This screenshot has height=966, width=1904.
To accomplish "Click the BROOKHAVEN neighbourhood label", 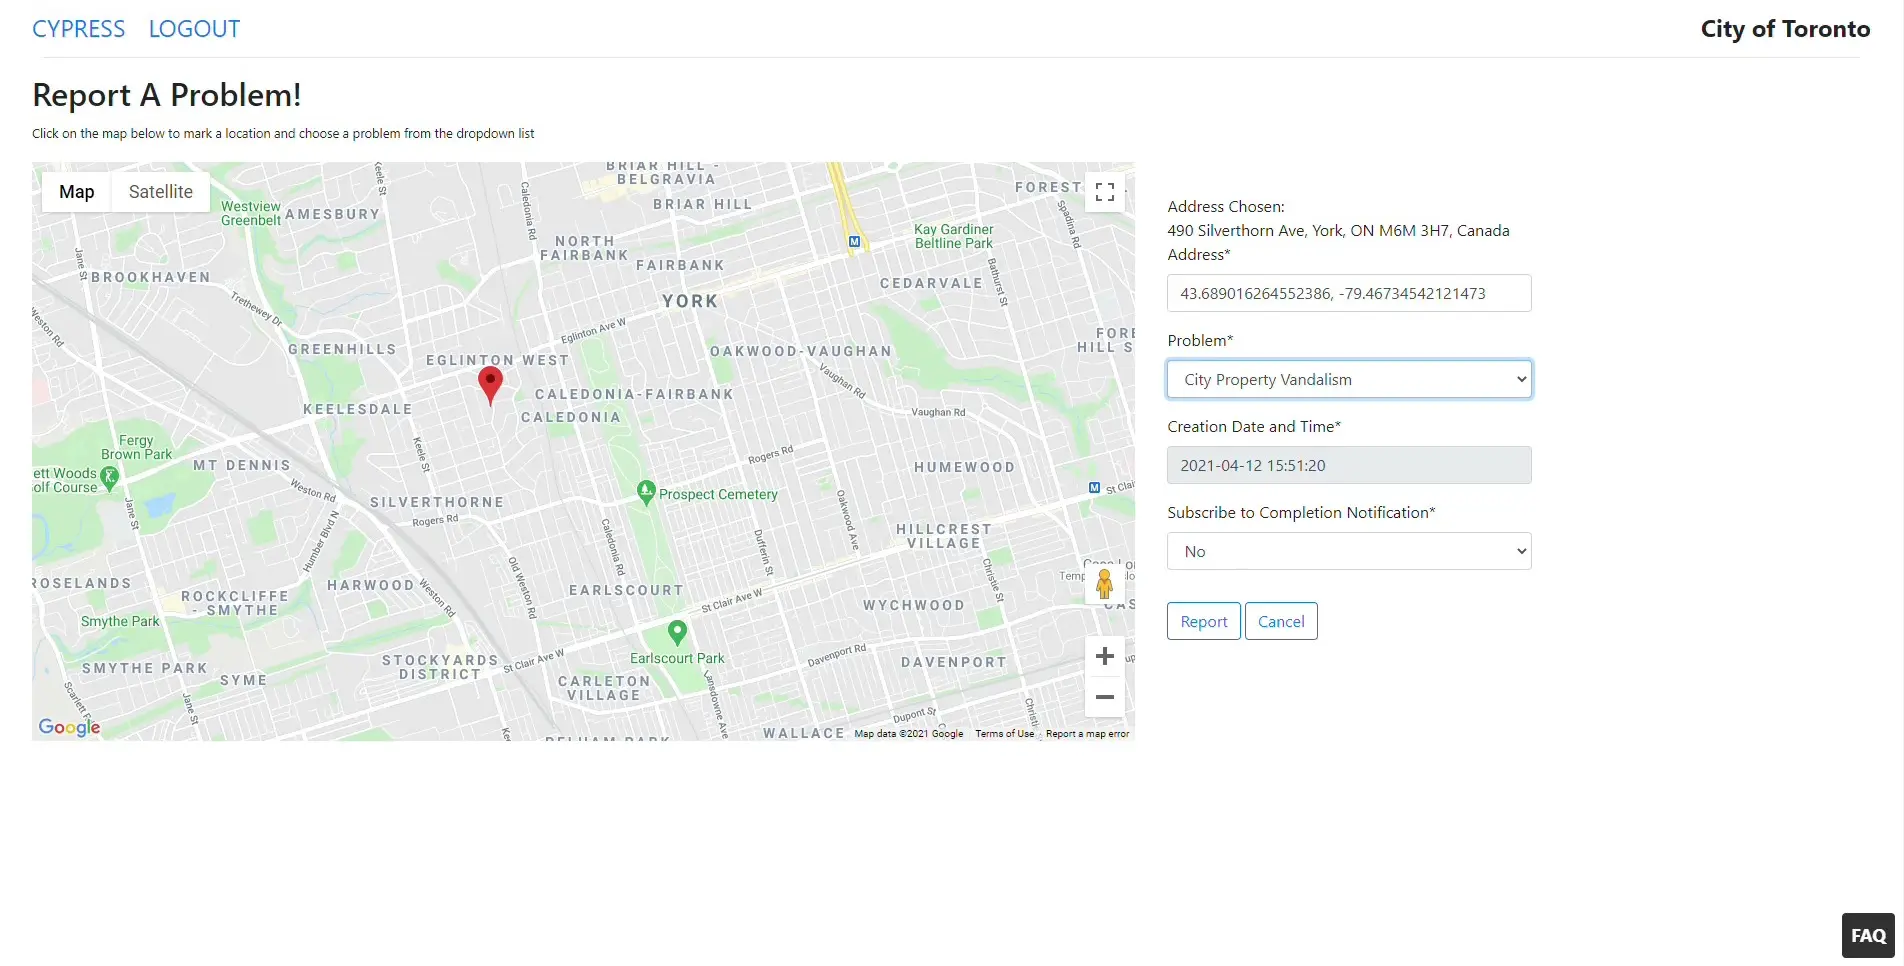I will 151,277.
